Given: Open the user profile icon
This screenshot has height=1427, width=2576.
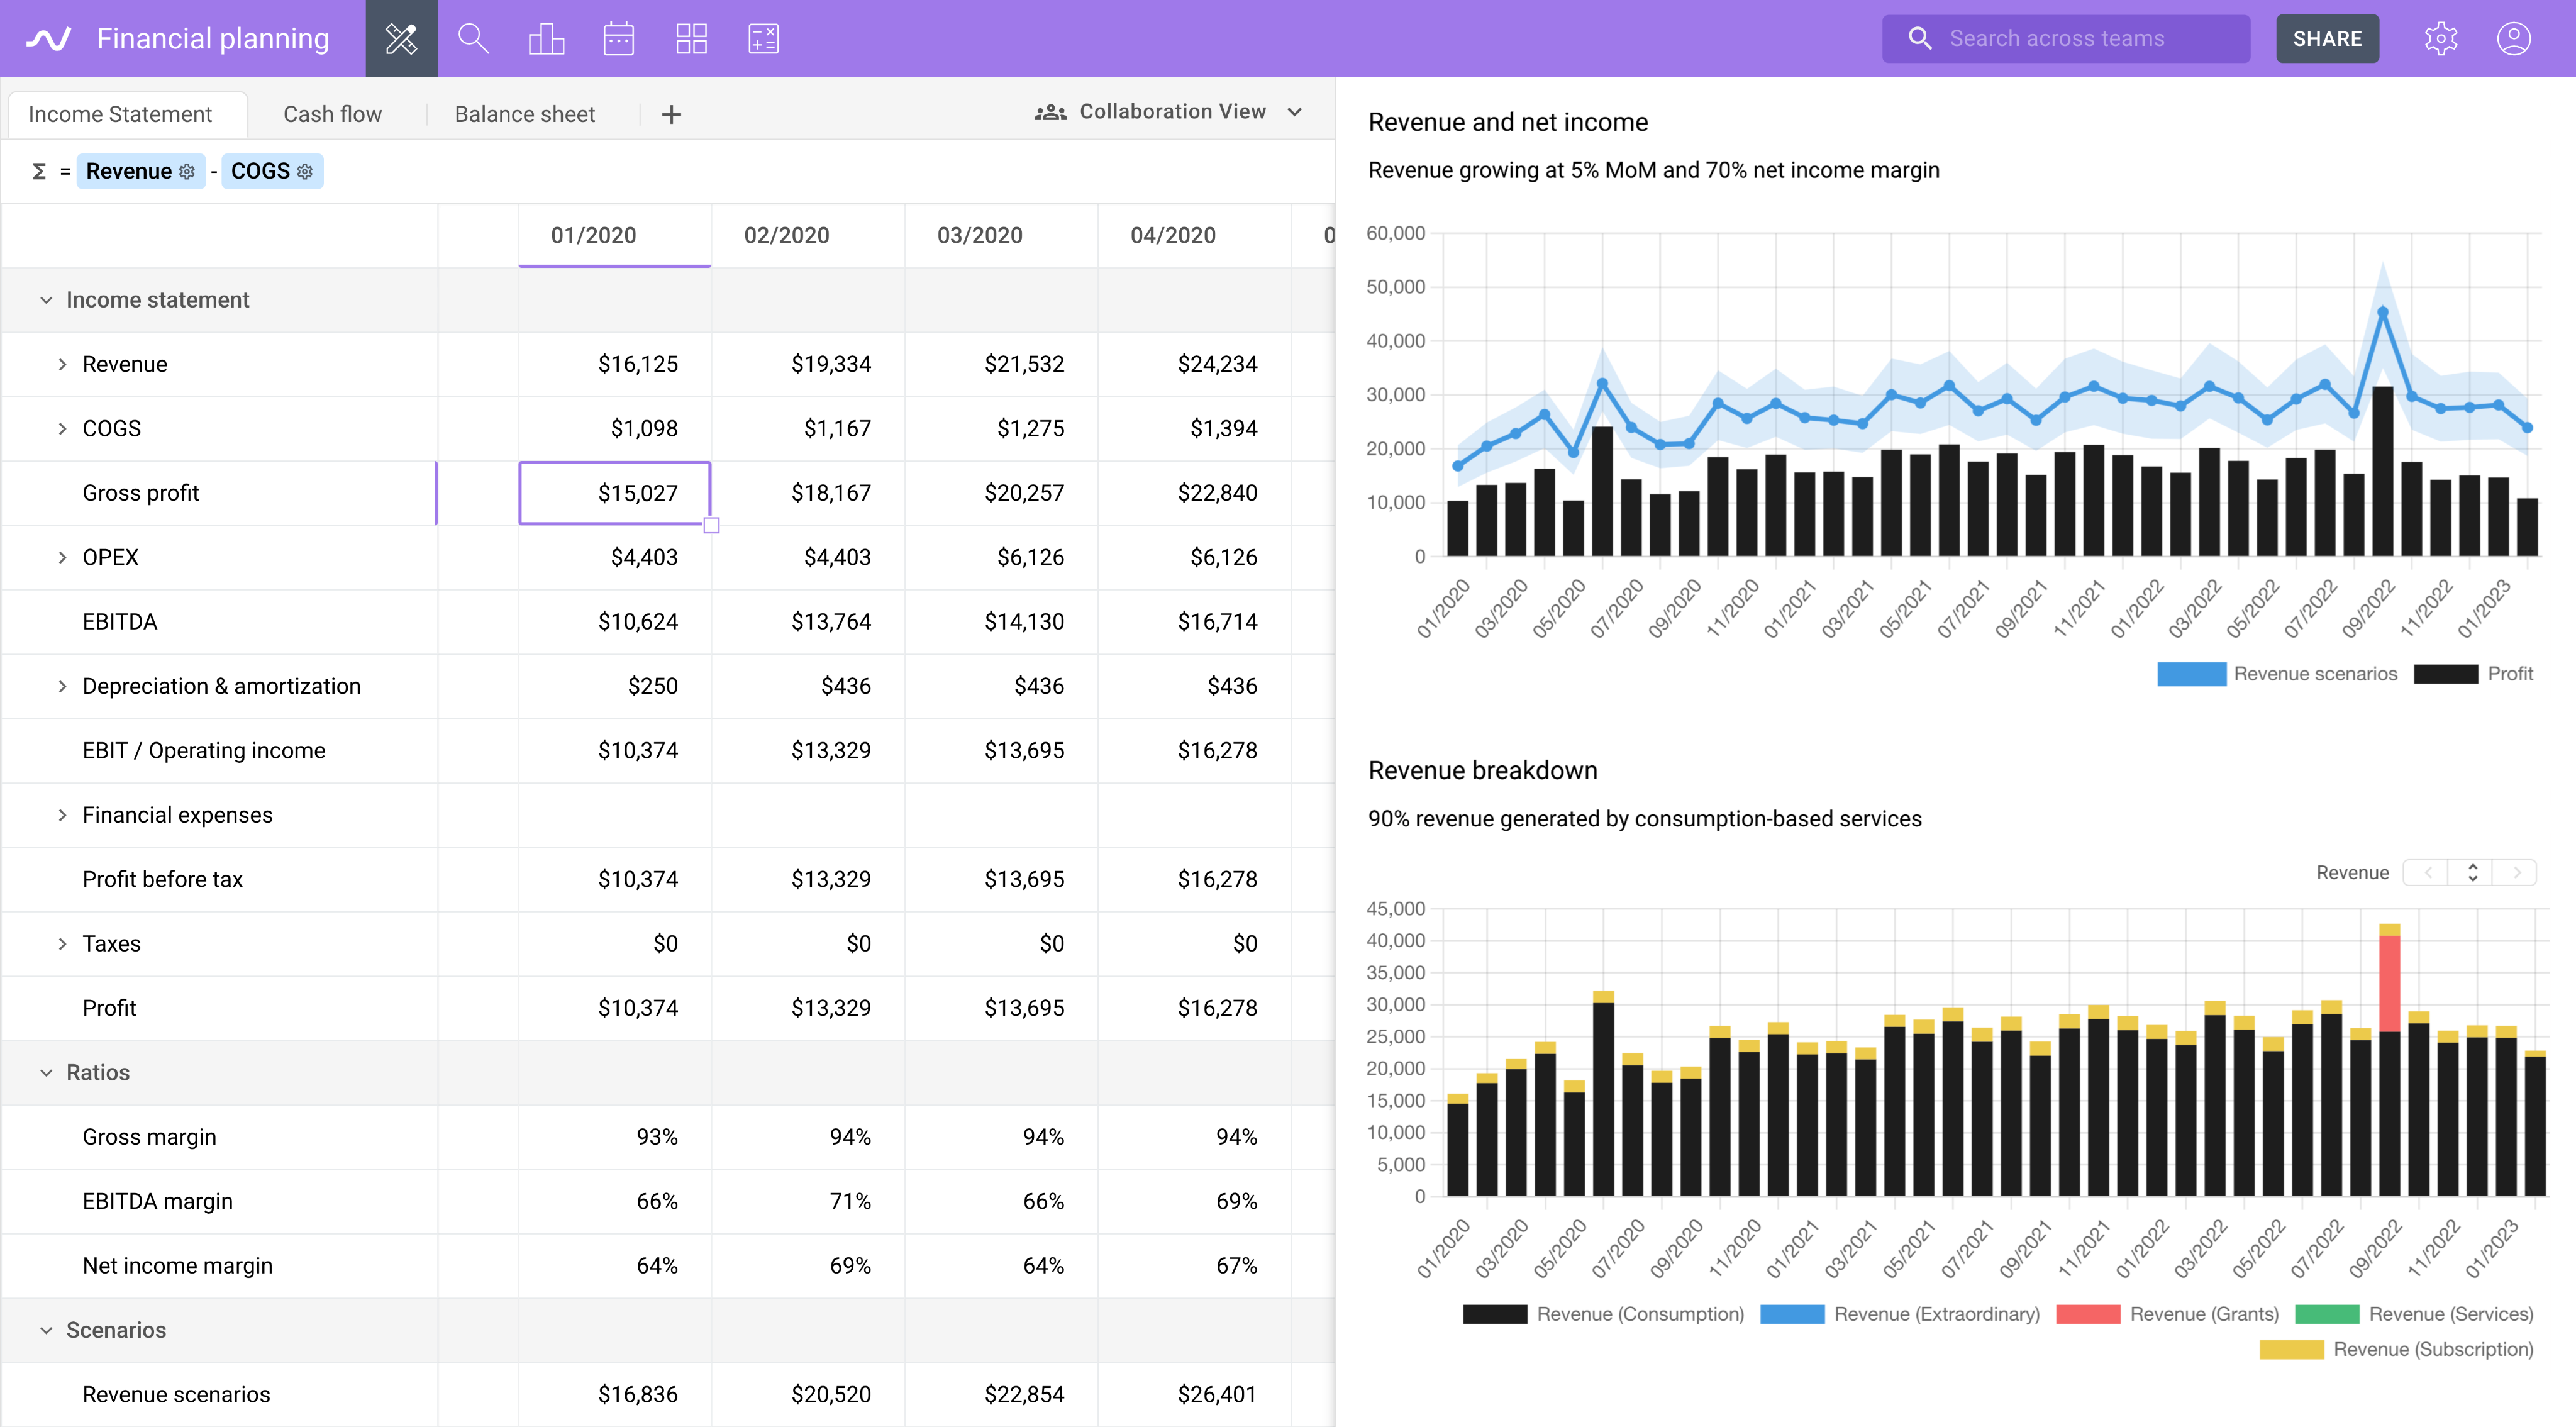Looking at the screenshot, I should [2513, 39].
